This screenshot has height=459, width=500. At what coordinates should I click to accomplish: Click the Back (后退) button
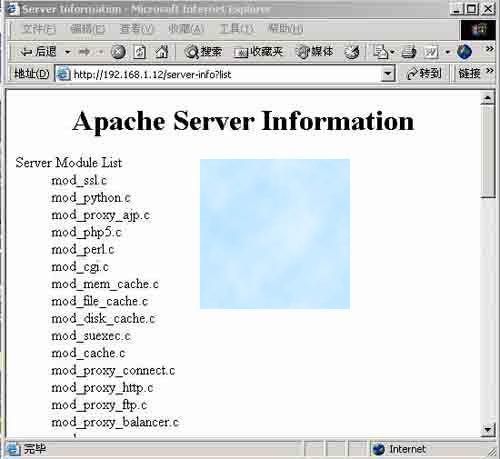coord(38,52)
